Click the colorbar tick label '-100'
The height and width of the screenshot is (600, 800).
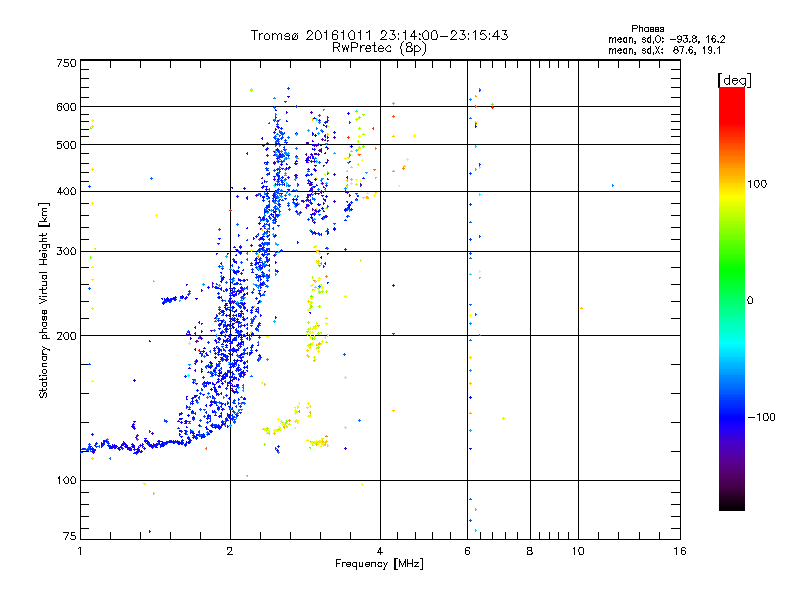pyautogui.click(x=761, y=417)
